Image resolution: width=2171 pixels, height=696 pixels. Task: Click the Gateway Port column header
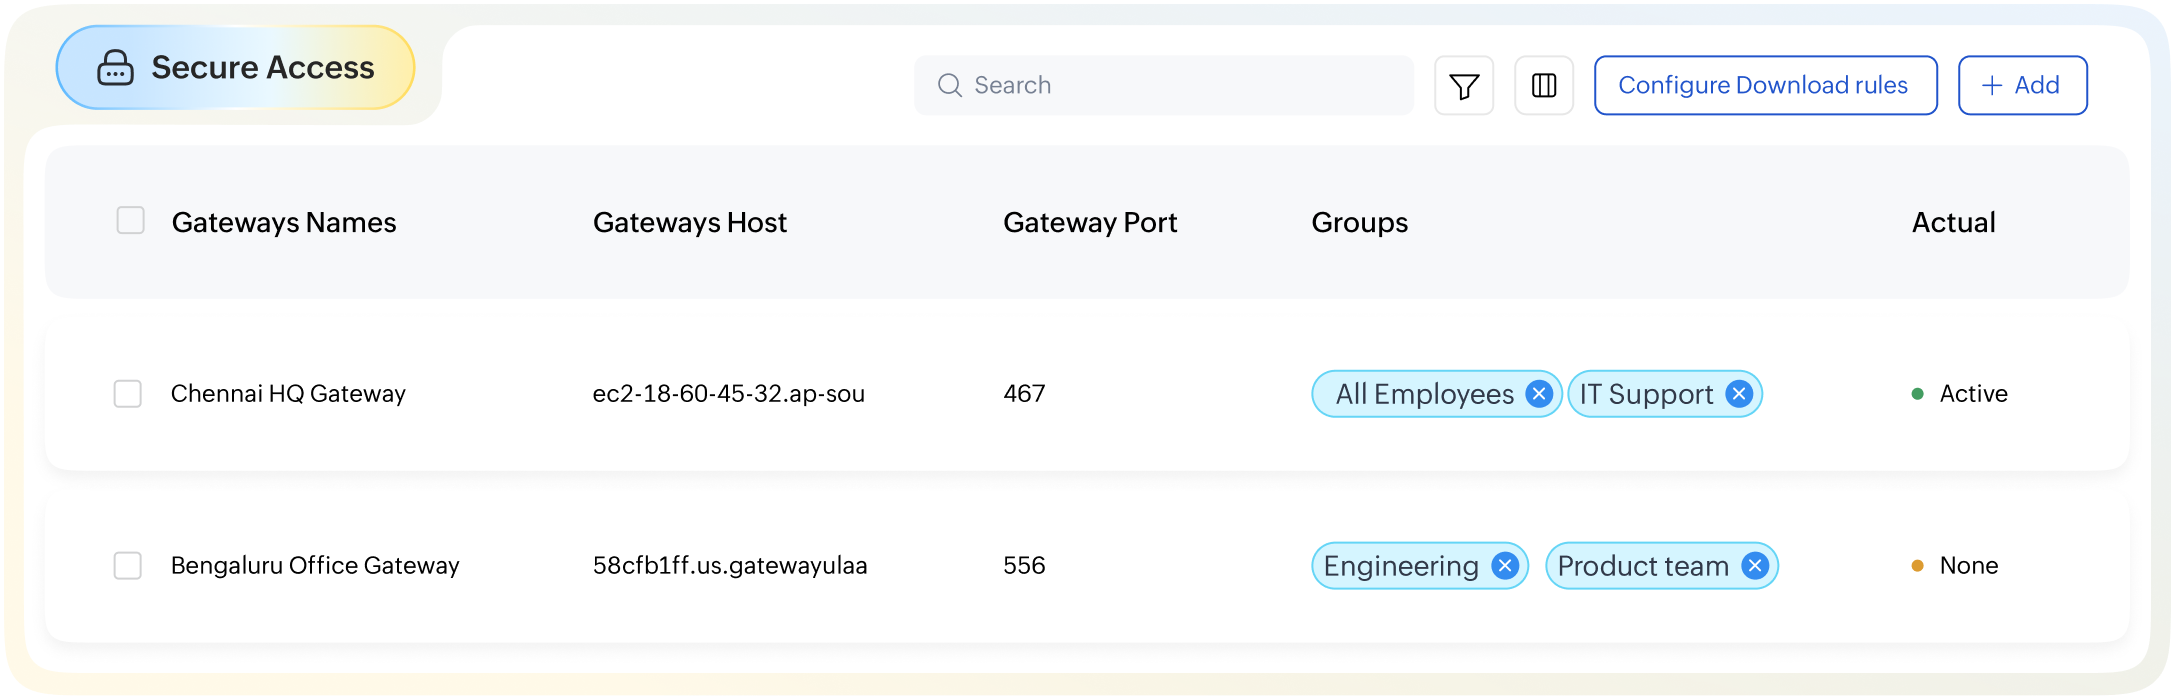point(1090,222)
